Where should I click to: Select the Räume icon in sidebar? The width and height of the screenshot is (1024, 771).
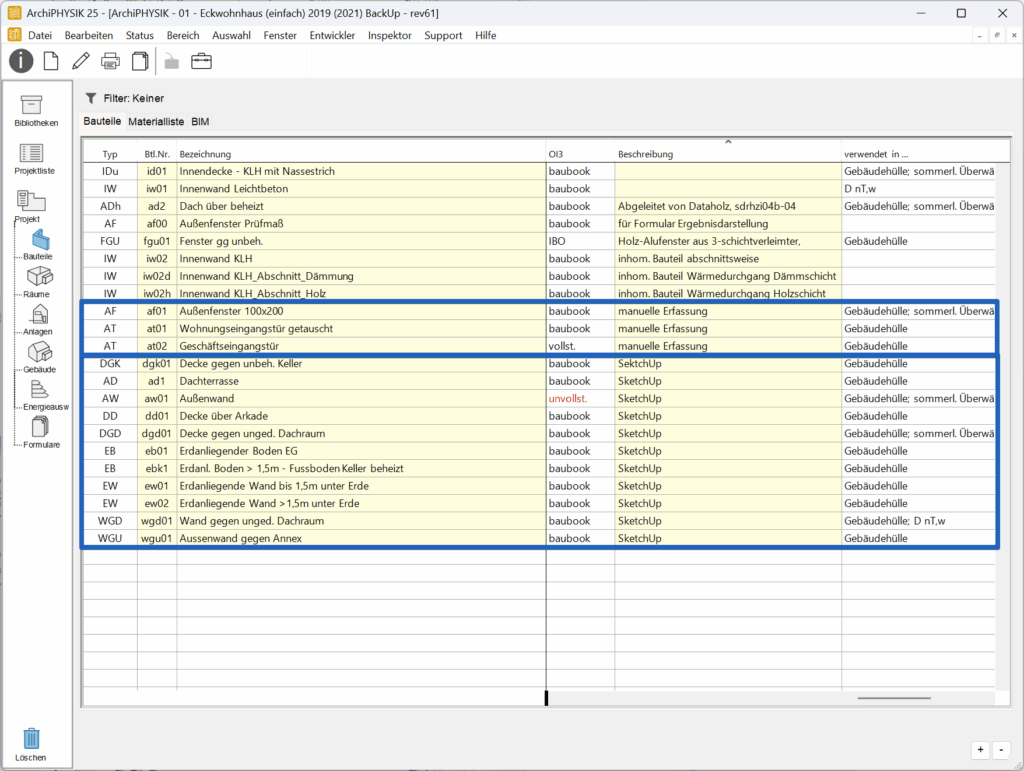40,277
